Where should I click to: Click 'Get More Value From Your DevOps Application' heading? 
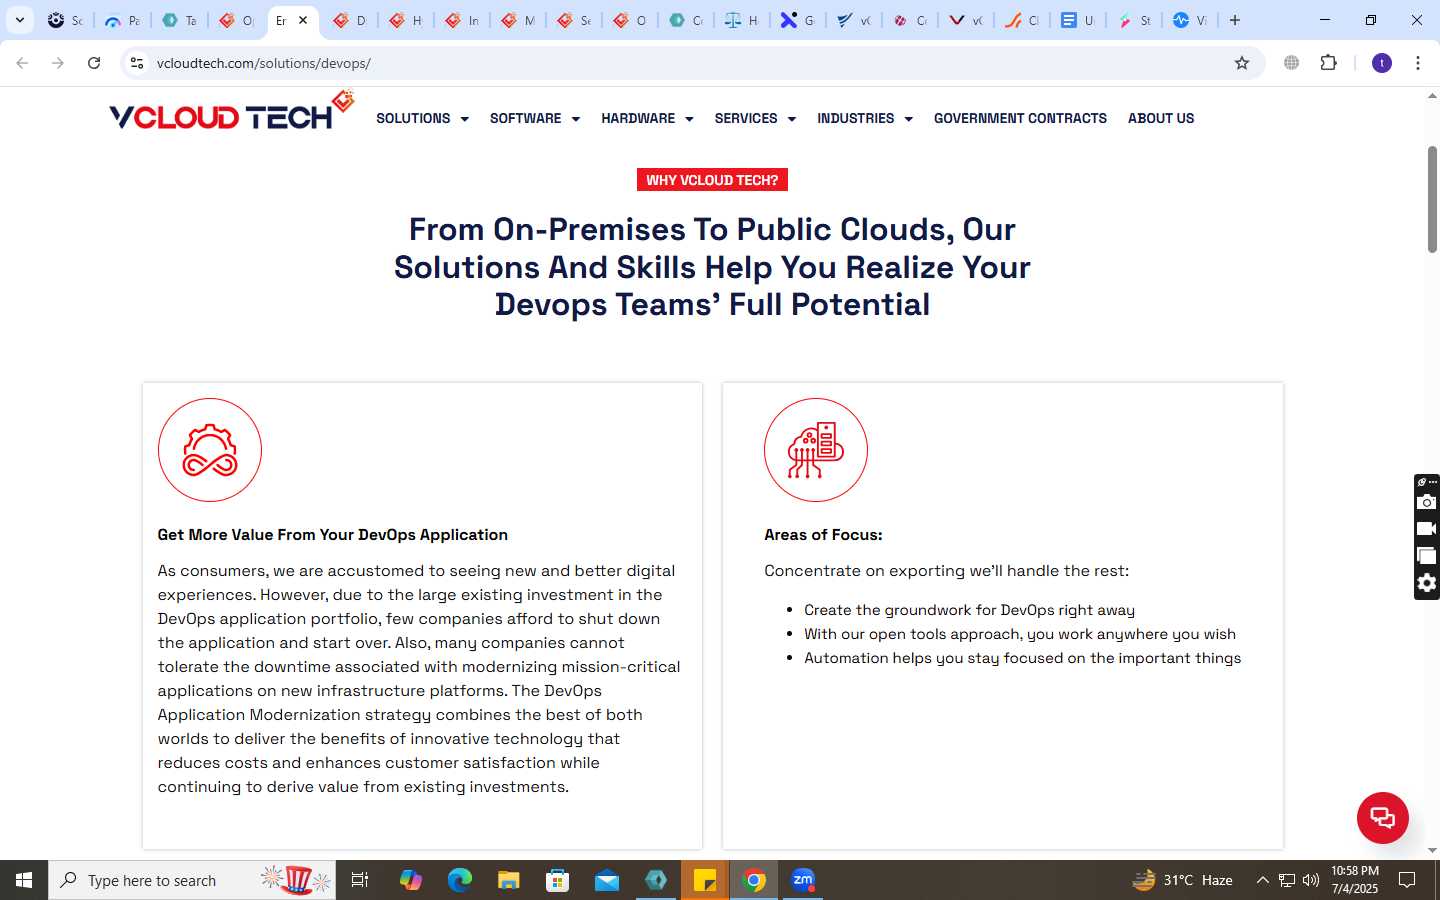(x=332, y=535)
